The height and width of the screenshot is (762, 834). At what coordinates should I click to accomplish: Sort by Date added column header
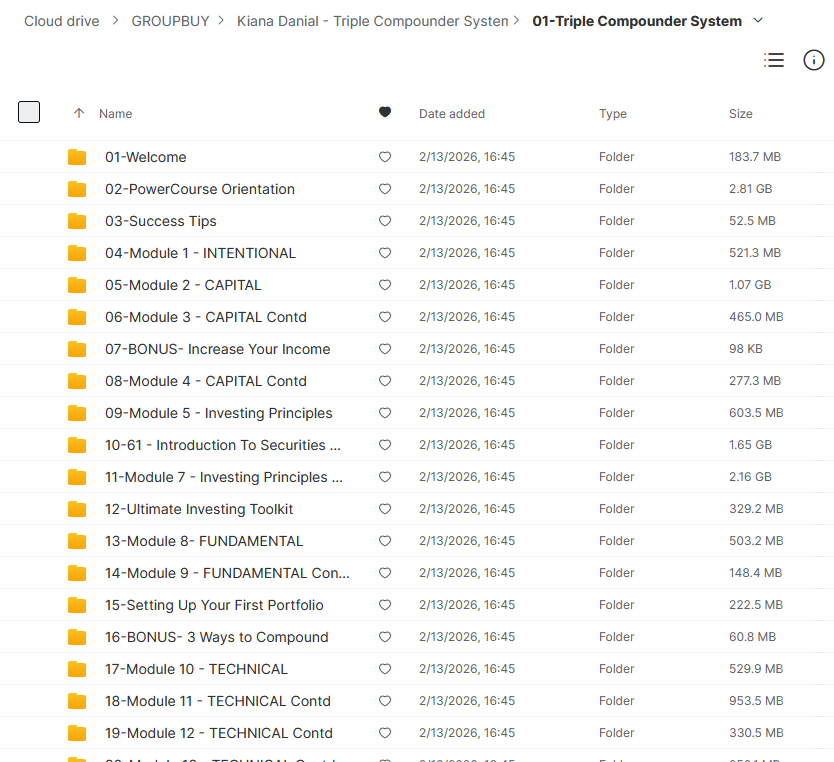pyautogui.click(x=451, y=114)
